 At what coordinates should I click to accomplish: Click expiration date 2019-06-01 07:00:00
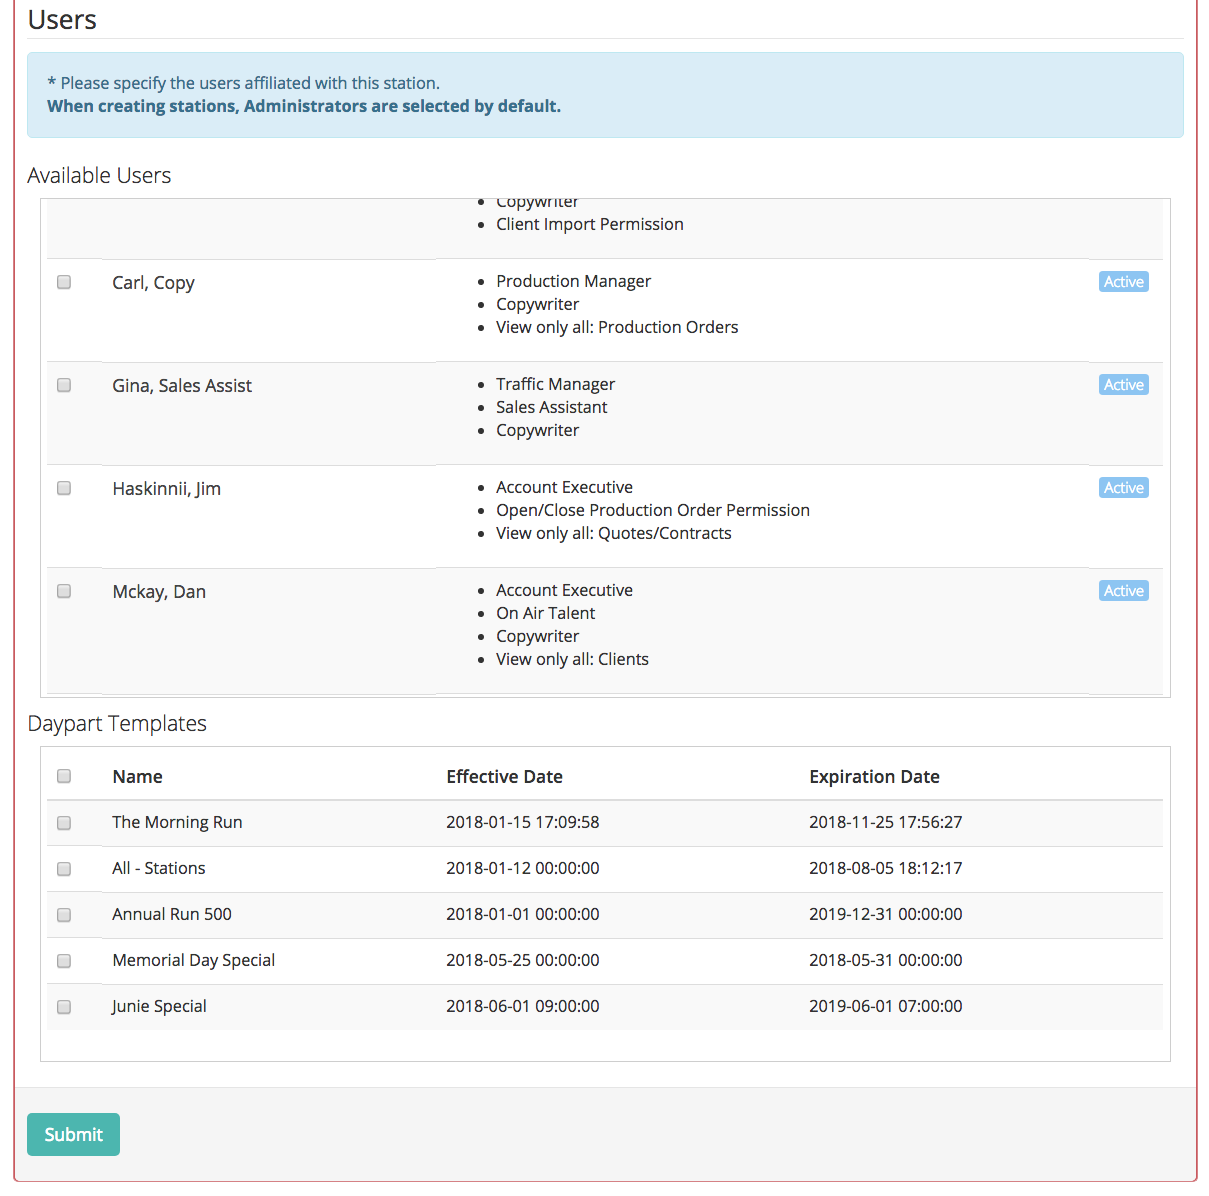click(886, 1006)
